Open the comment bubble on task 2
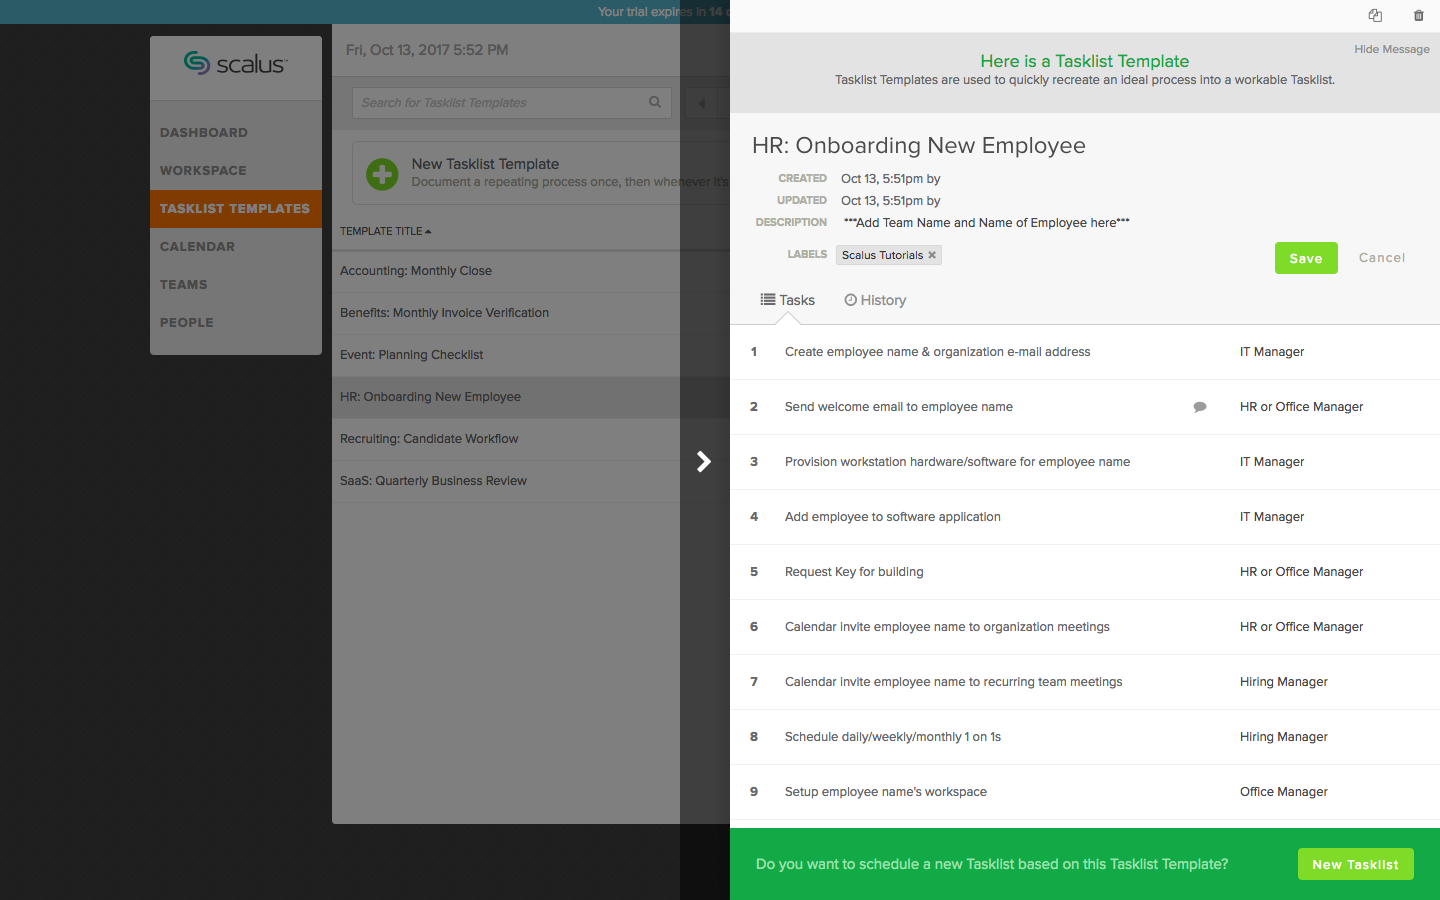This screenshot has height=900, width=1440. click(x=1200, y=407)
